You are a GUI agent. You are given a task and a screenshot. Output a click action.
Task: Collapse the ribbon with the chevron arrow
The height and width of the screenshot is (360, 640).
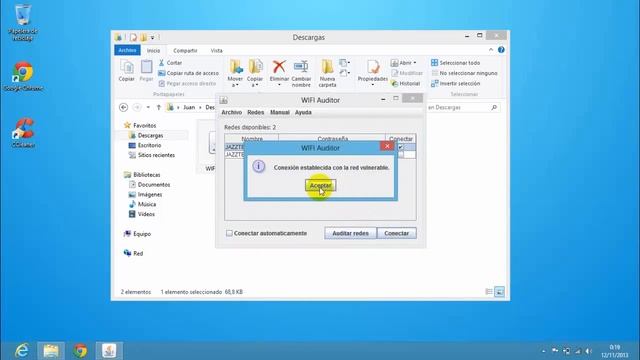[491, 50]
